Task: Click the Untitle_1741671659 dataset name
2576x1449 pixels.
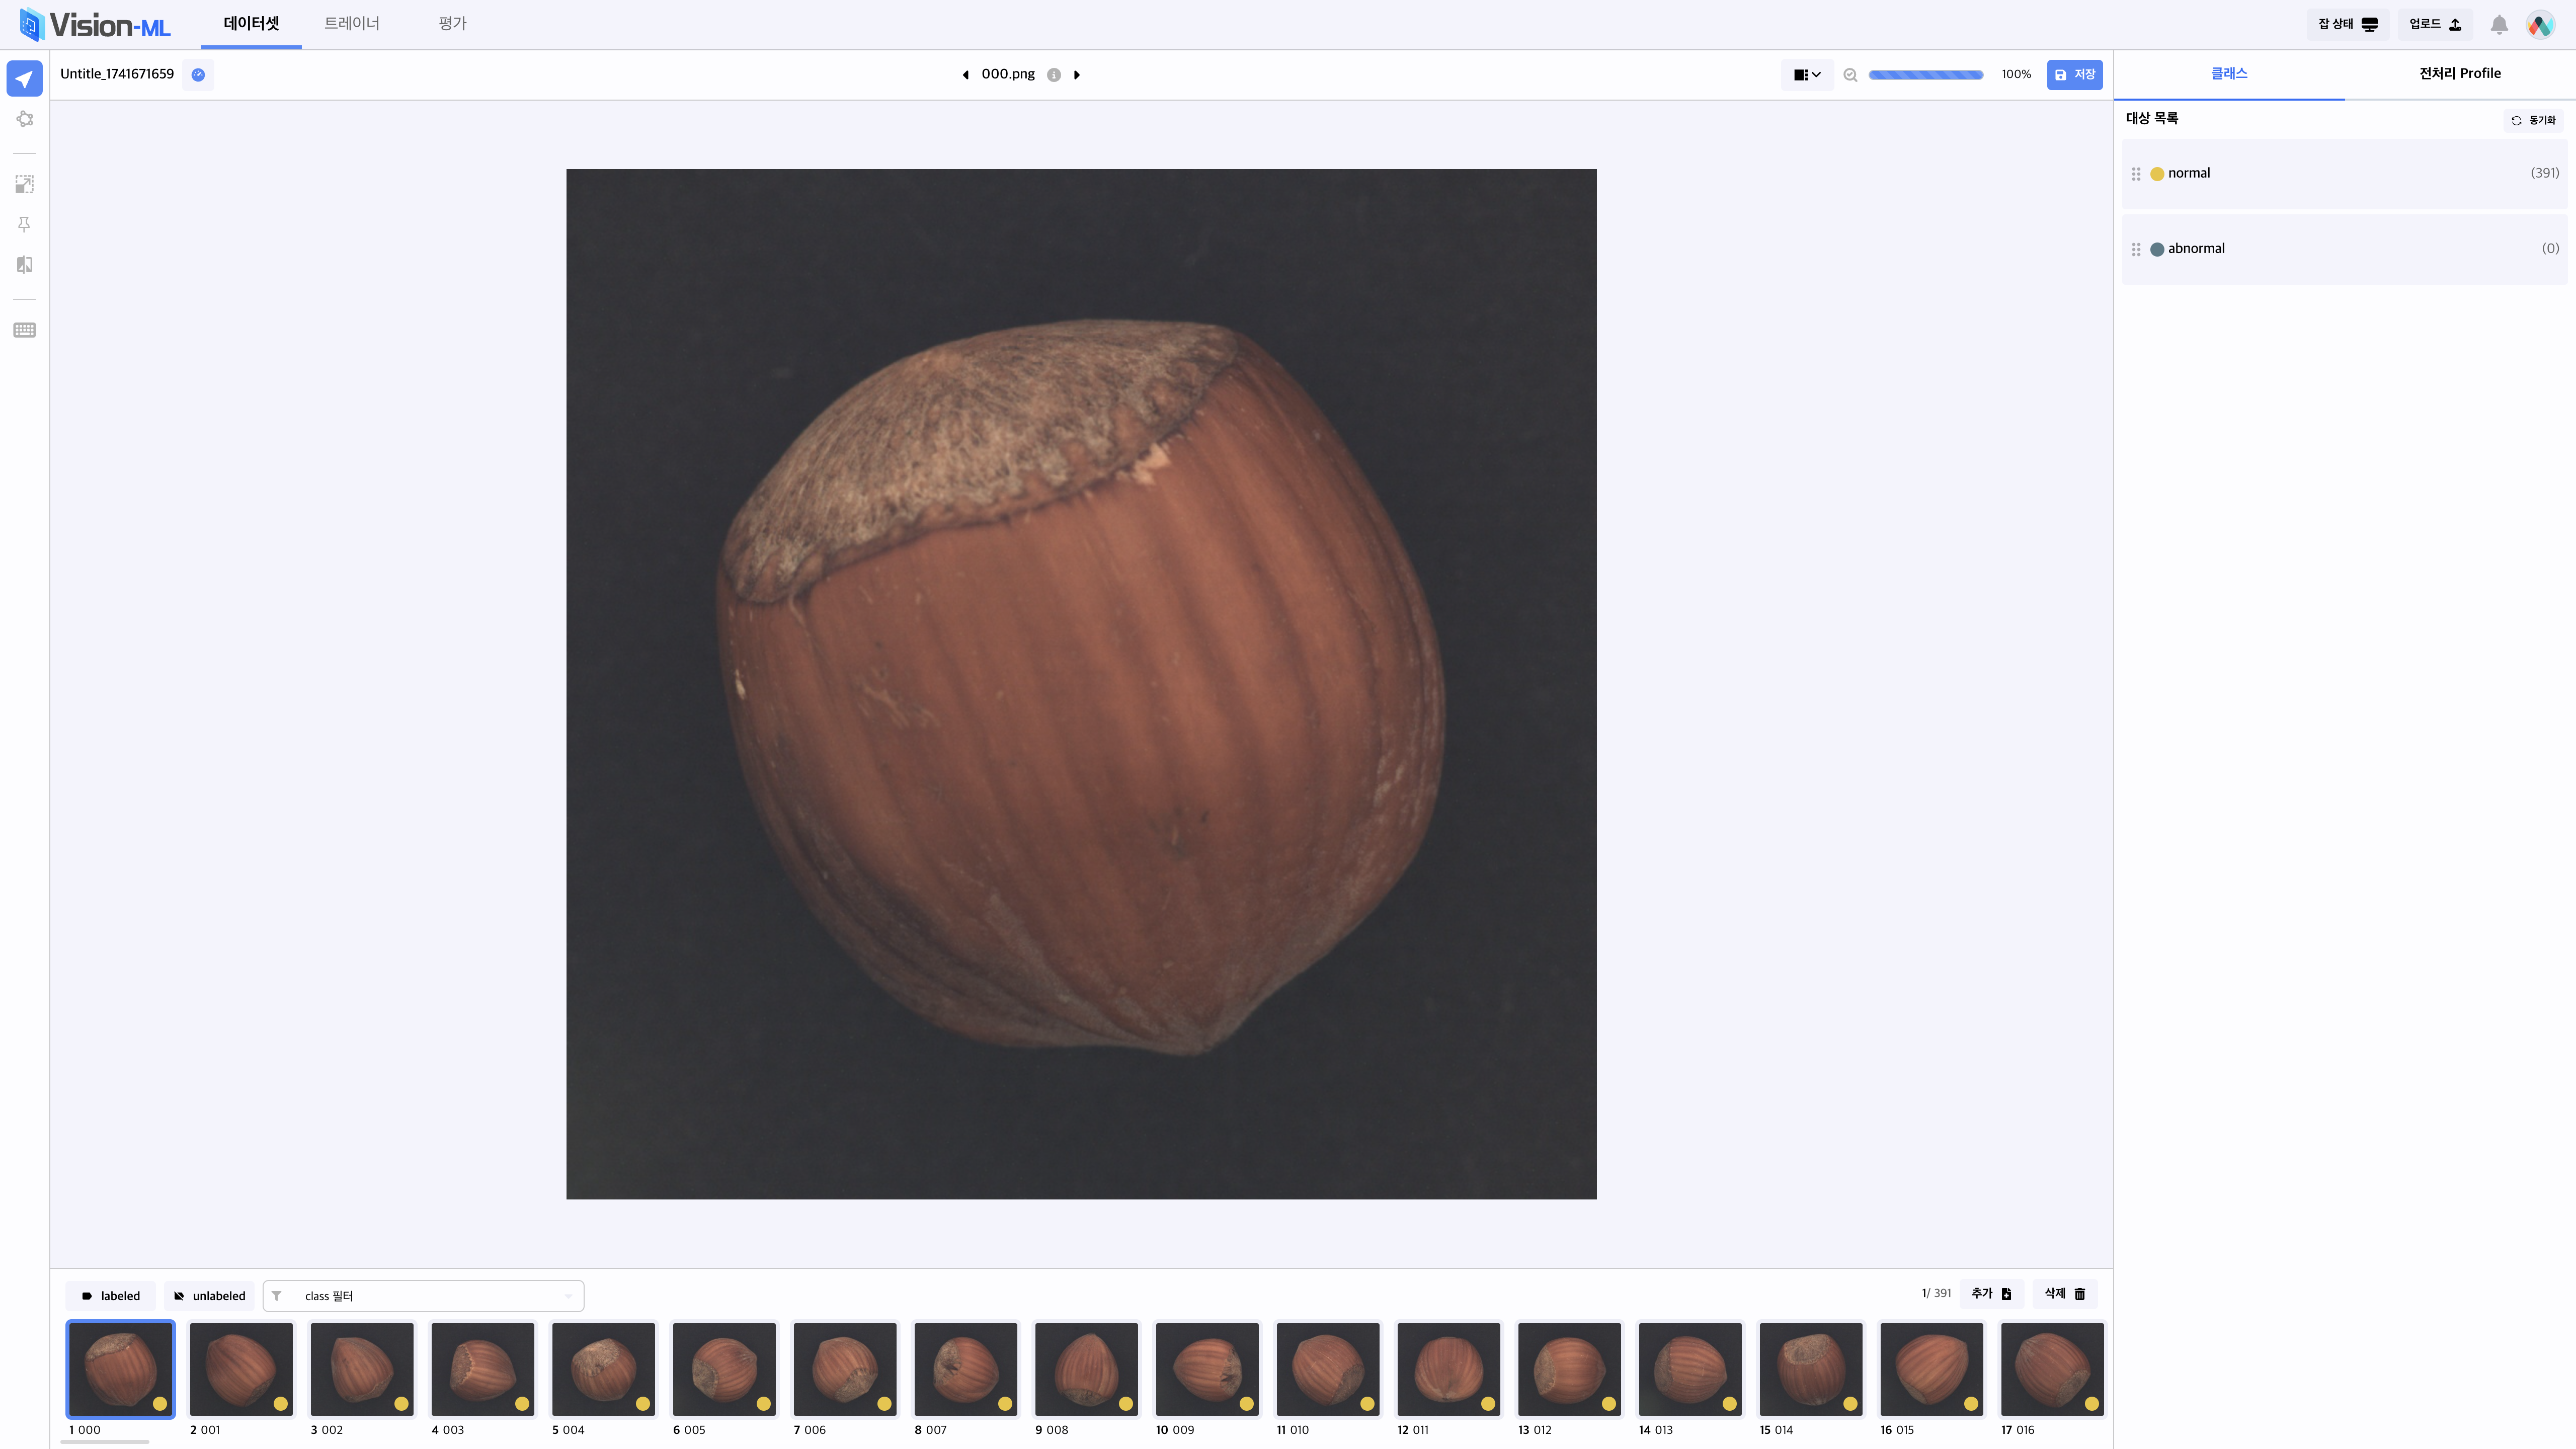Action: (117, 74)
